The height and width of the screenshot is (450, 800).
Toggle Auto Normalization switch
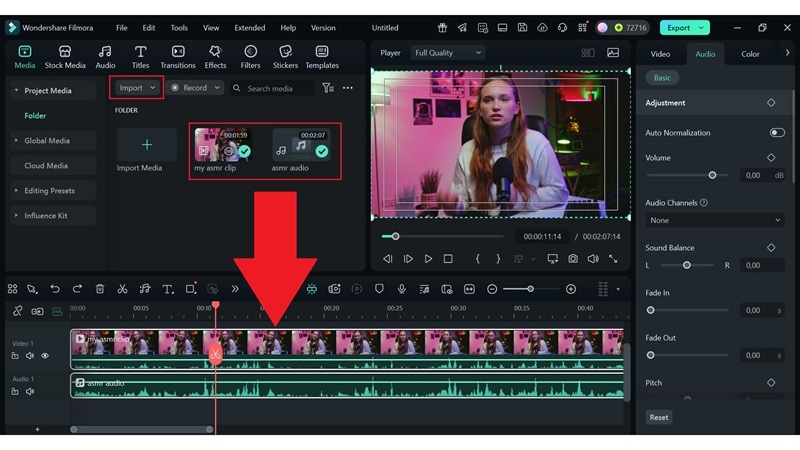(777, 133)
